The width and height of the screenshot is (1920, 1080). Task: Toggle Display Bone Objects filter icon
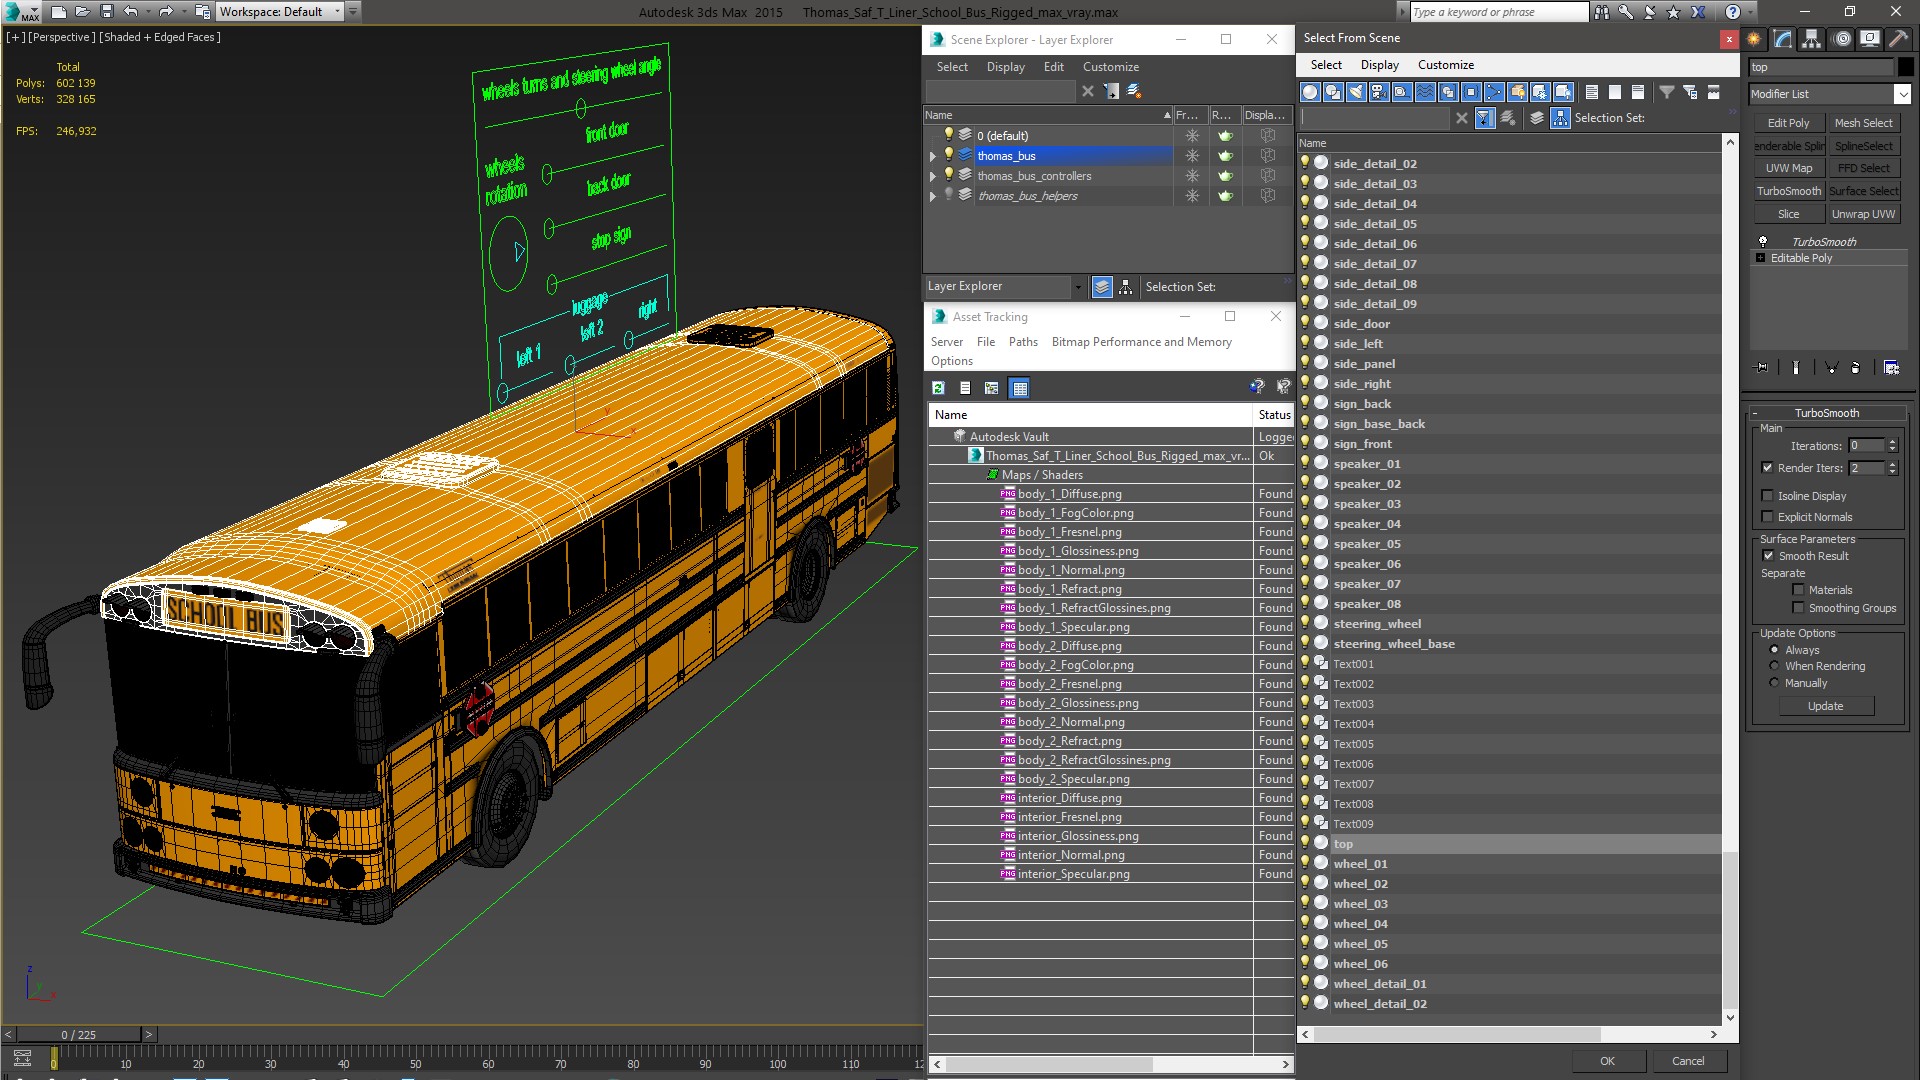[x=1494, y=92]
